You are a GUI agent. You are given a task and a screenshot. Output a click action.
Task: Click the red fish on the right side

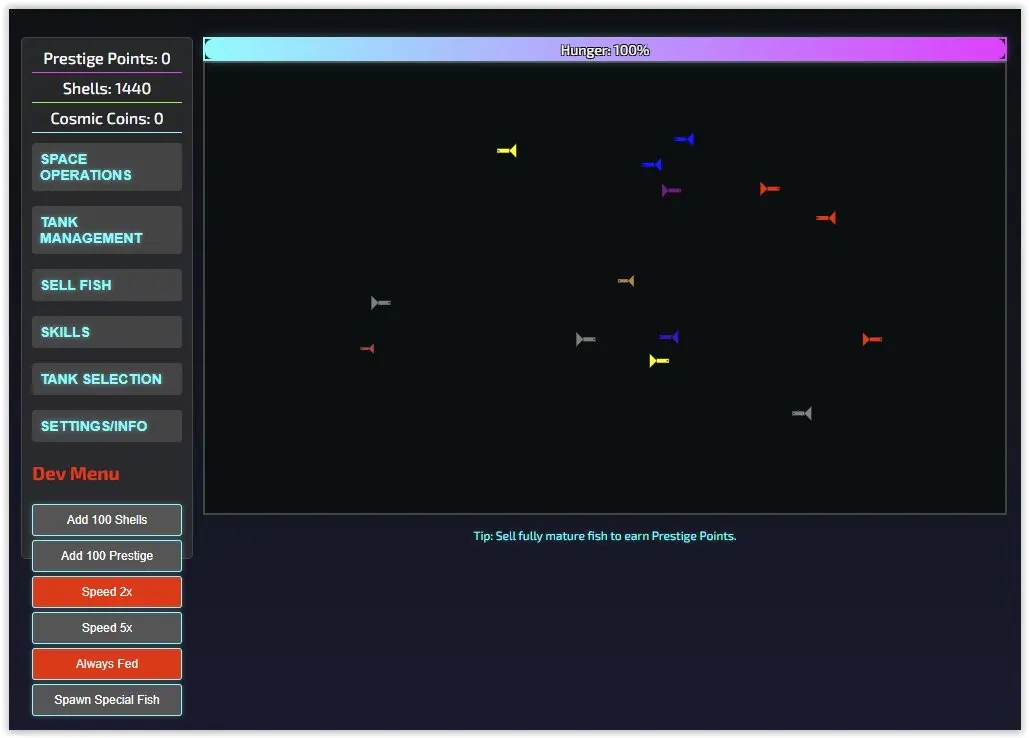click(870, 339)
